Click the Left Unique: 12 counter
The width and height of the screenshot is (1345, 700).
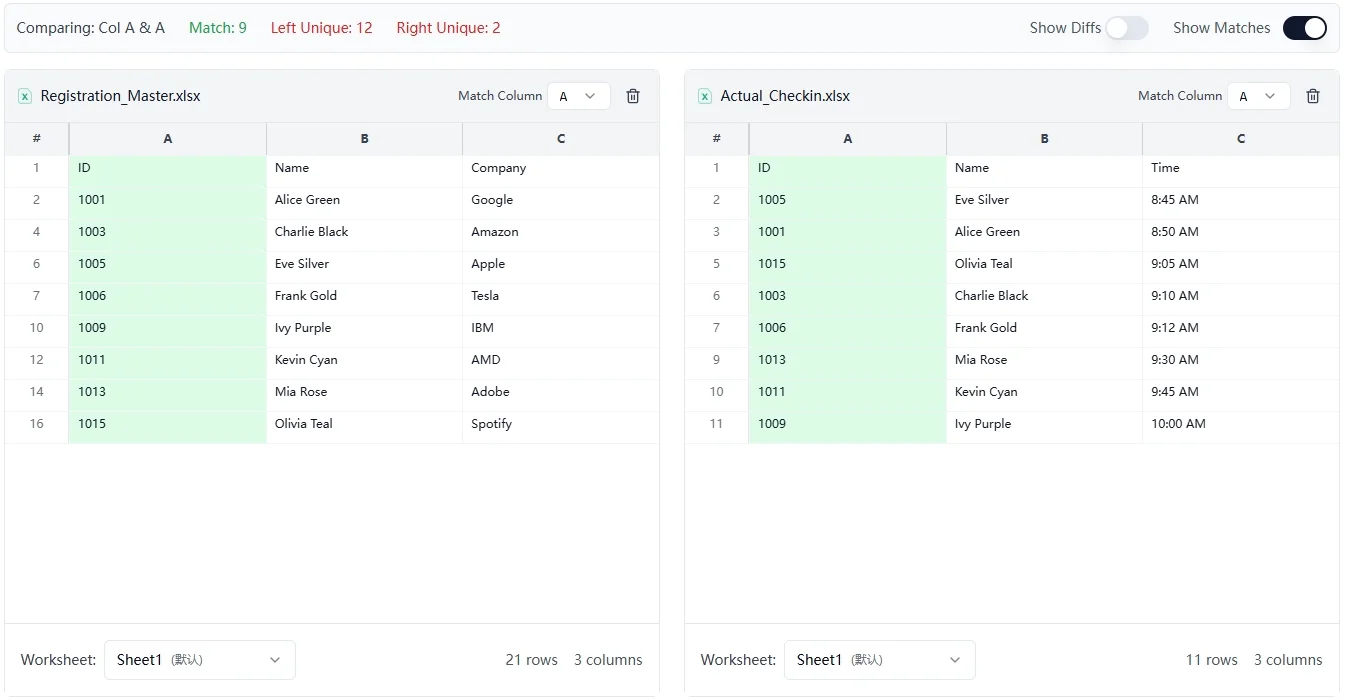point(321,27)
